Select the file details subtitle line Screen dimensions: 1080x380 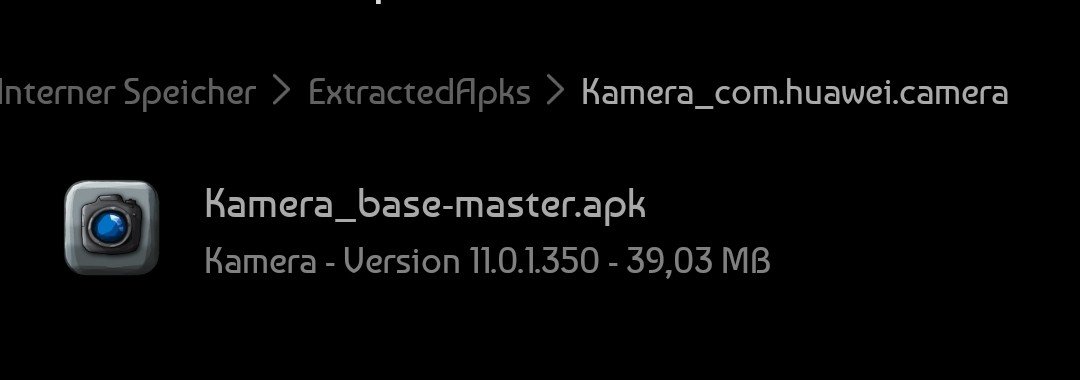click(x=488, y=262)
